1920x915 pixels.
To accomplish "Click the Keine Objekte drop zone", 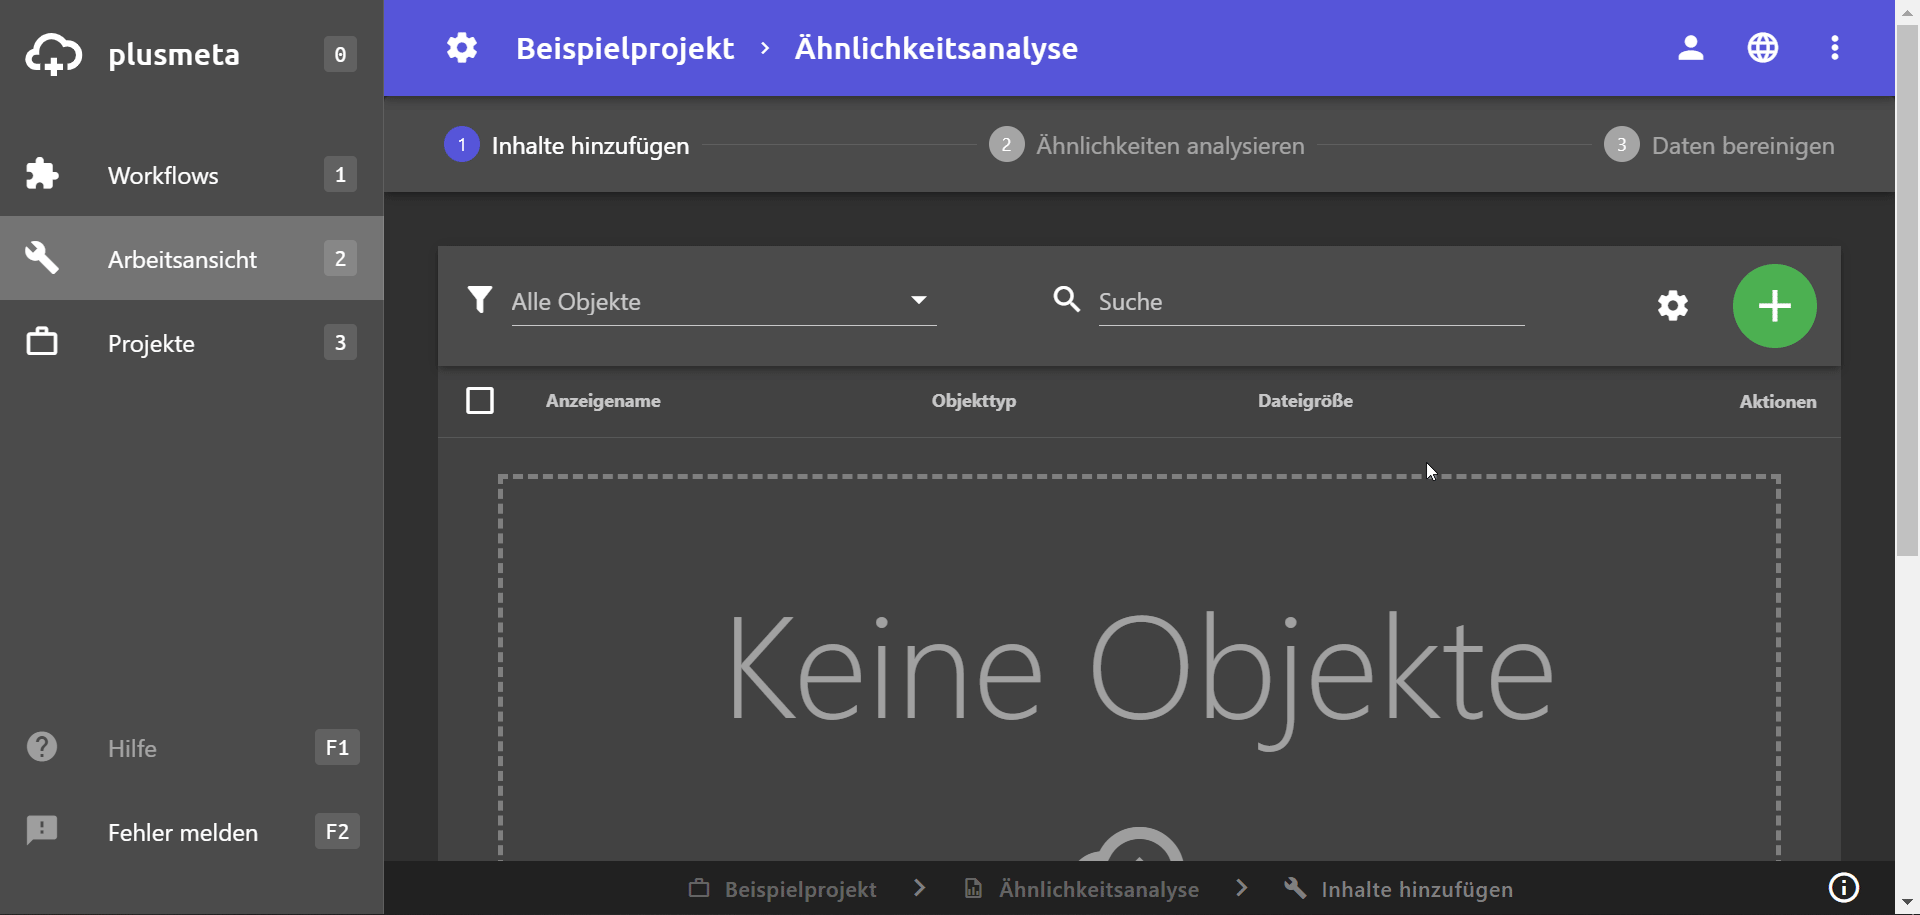I will coord(1139,667).
